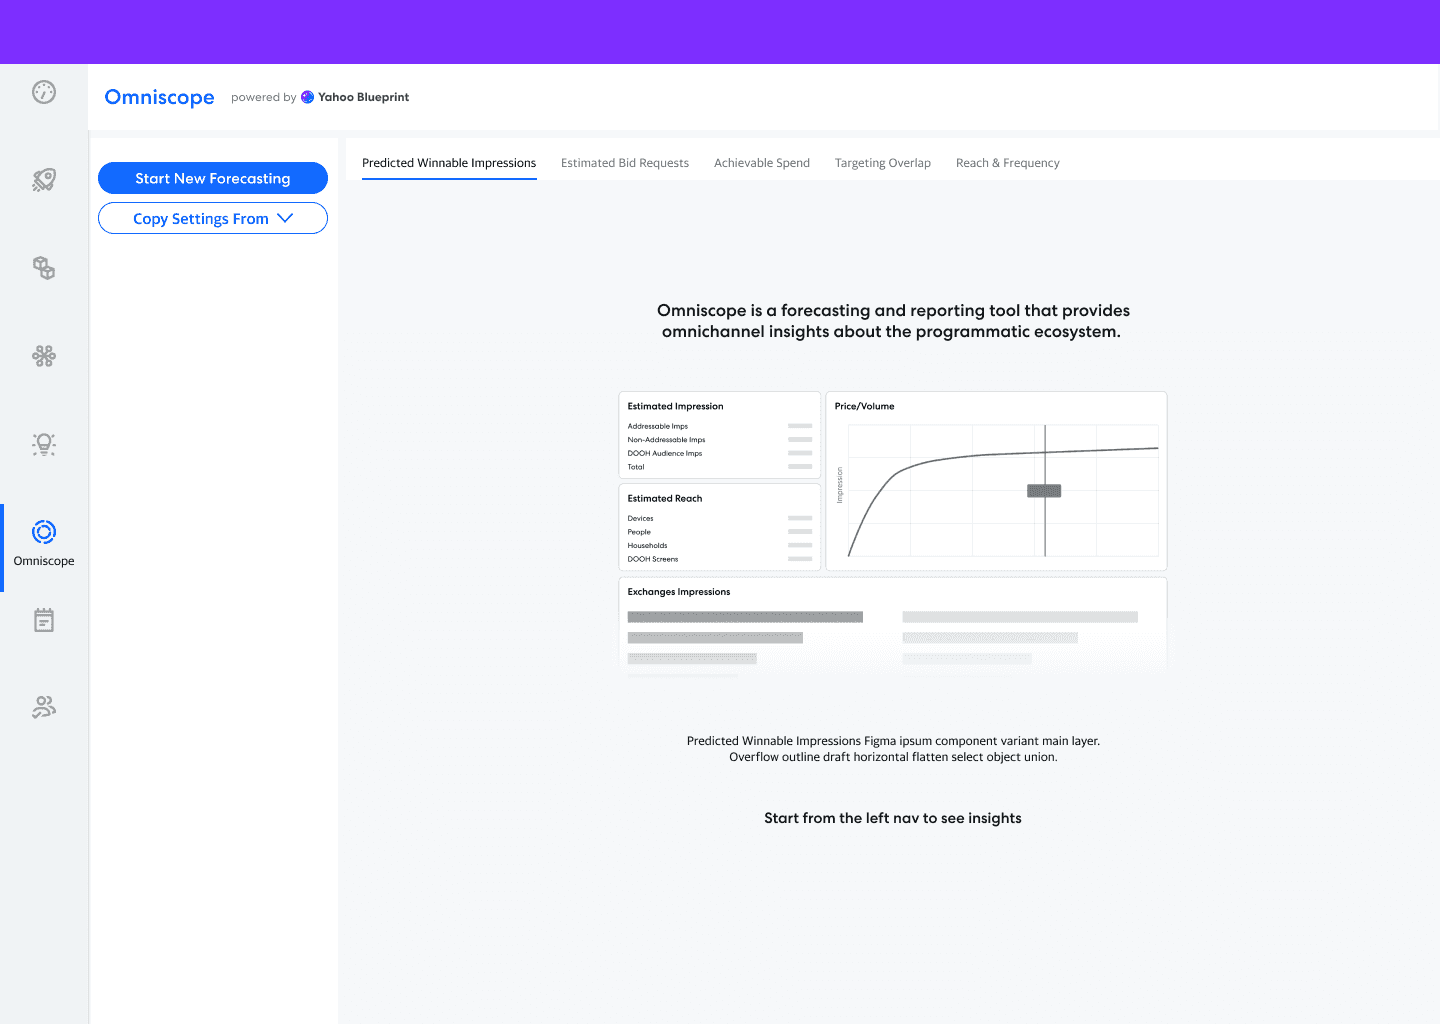Switch to Estimated Bid Requests tab
Image resolution: width=1440 pixels, height=1024 pixels.
(x=625, y=163)
